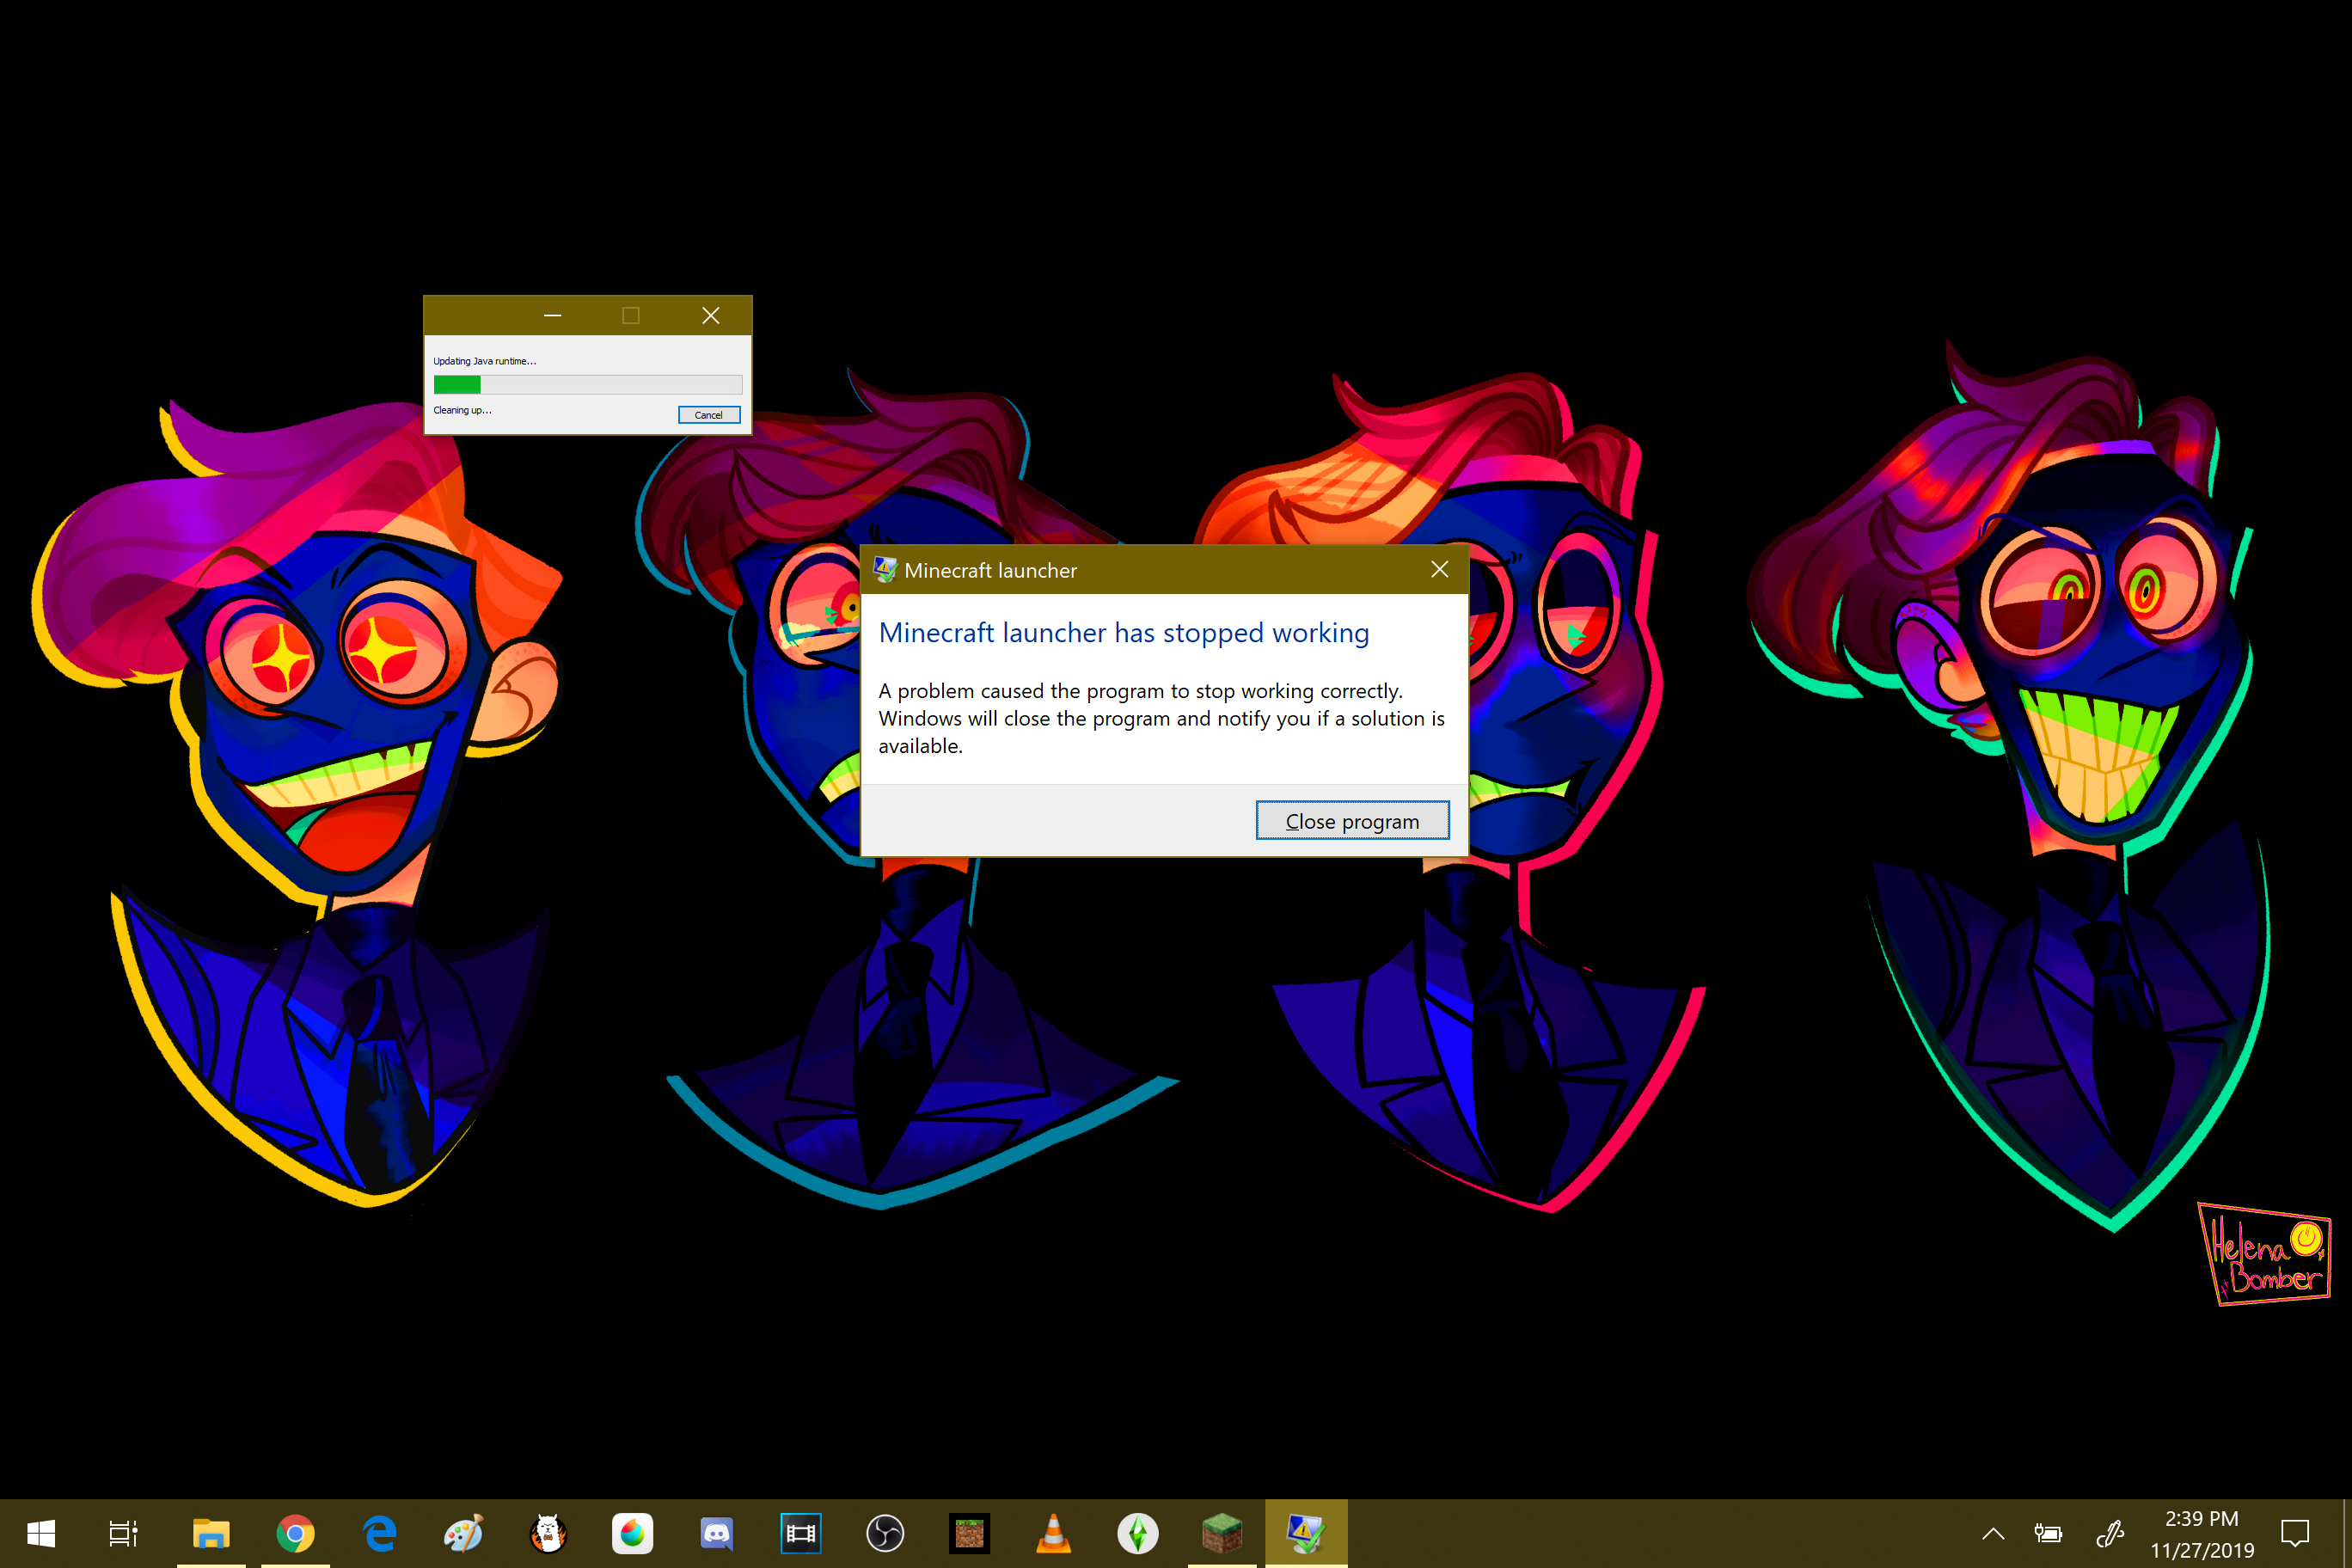Open the FireAlpaca alpaca taskbar icon
Screen dimensions: 2352x1568
pos(548,1533)
